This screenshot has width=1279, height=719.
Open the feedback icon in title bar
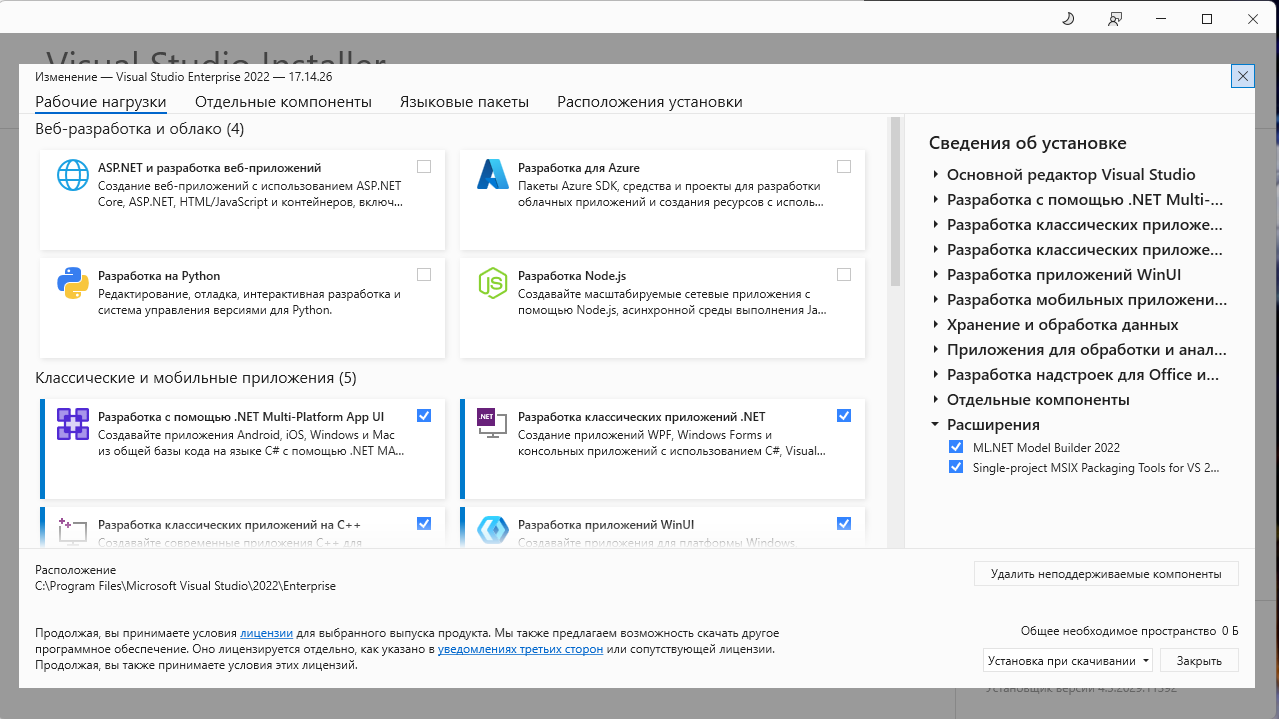click(1115, 19)
